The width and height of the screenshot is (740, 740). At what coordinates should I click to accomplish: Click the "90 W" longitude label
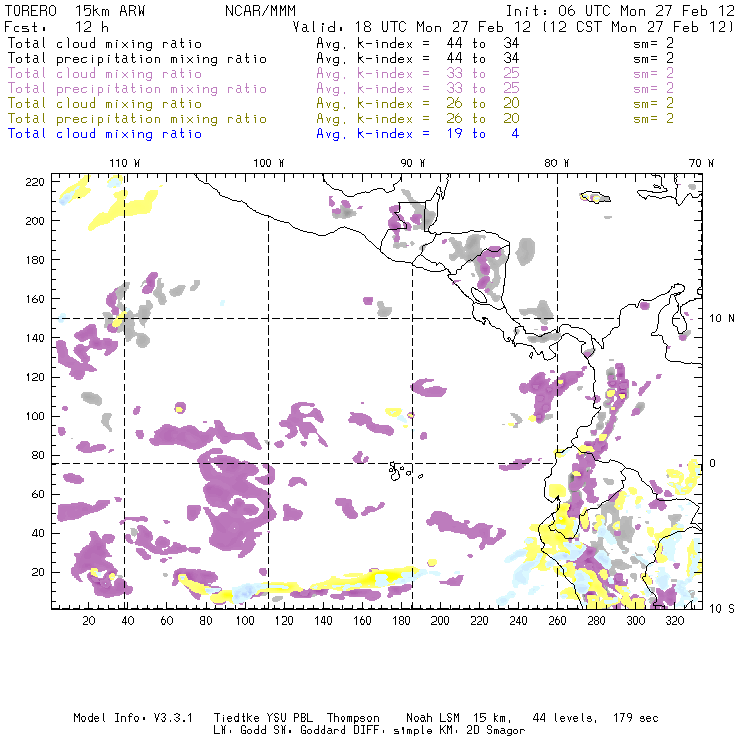[x=412, y=163]
